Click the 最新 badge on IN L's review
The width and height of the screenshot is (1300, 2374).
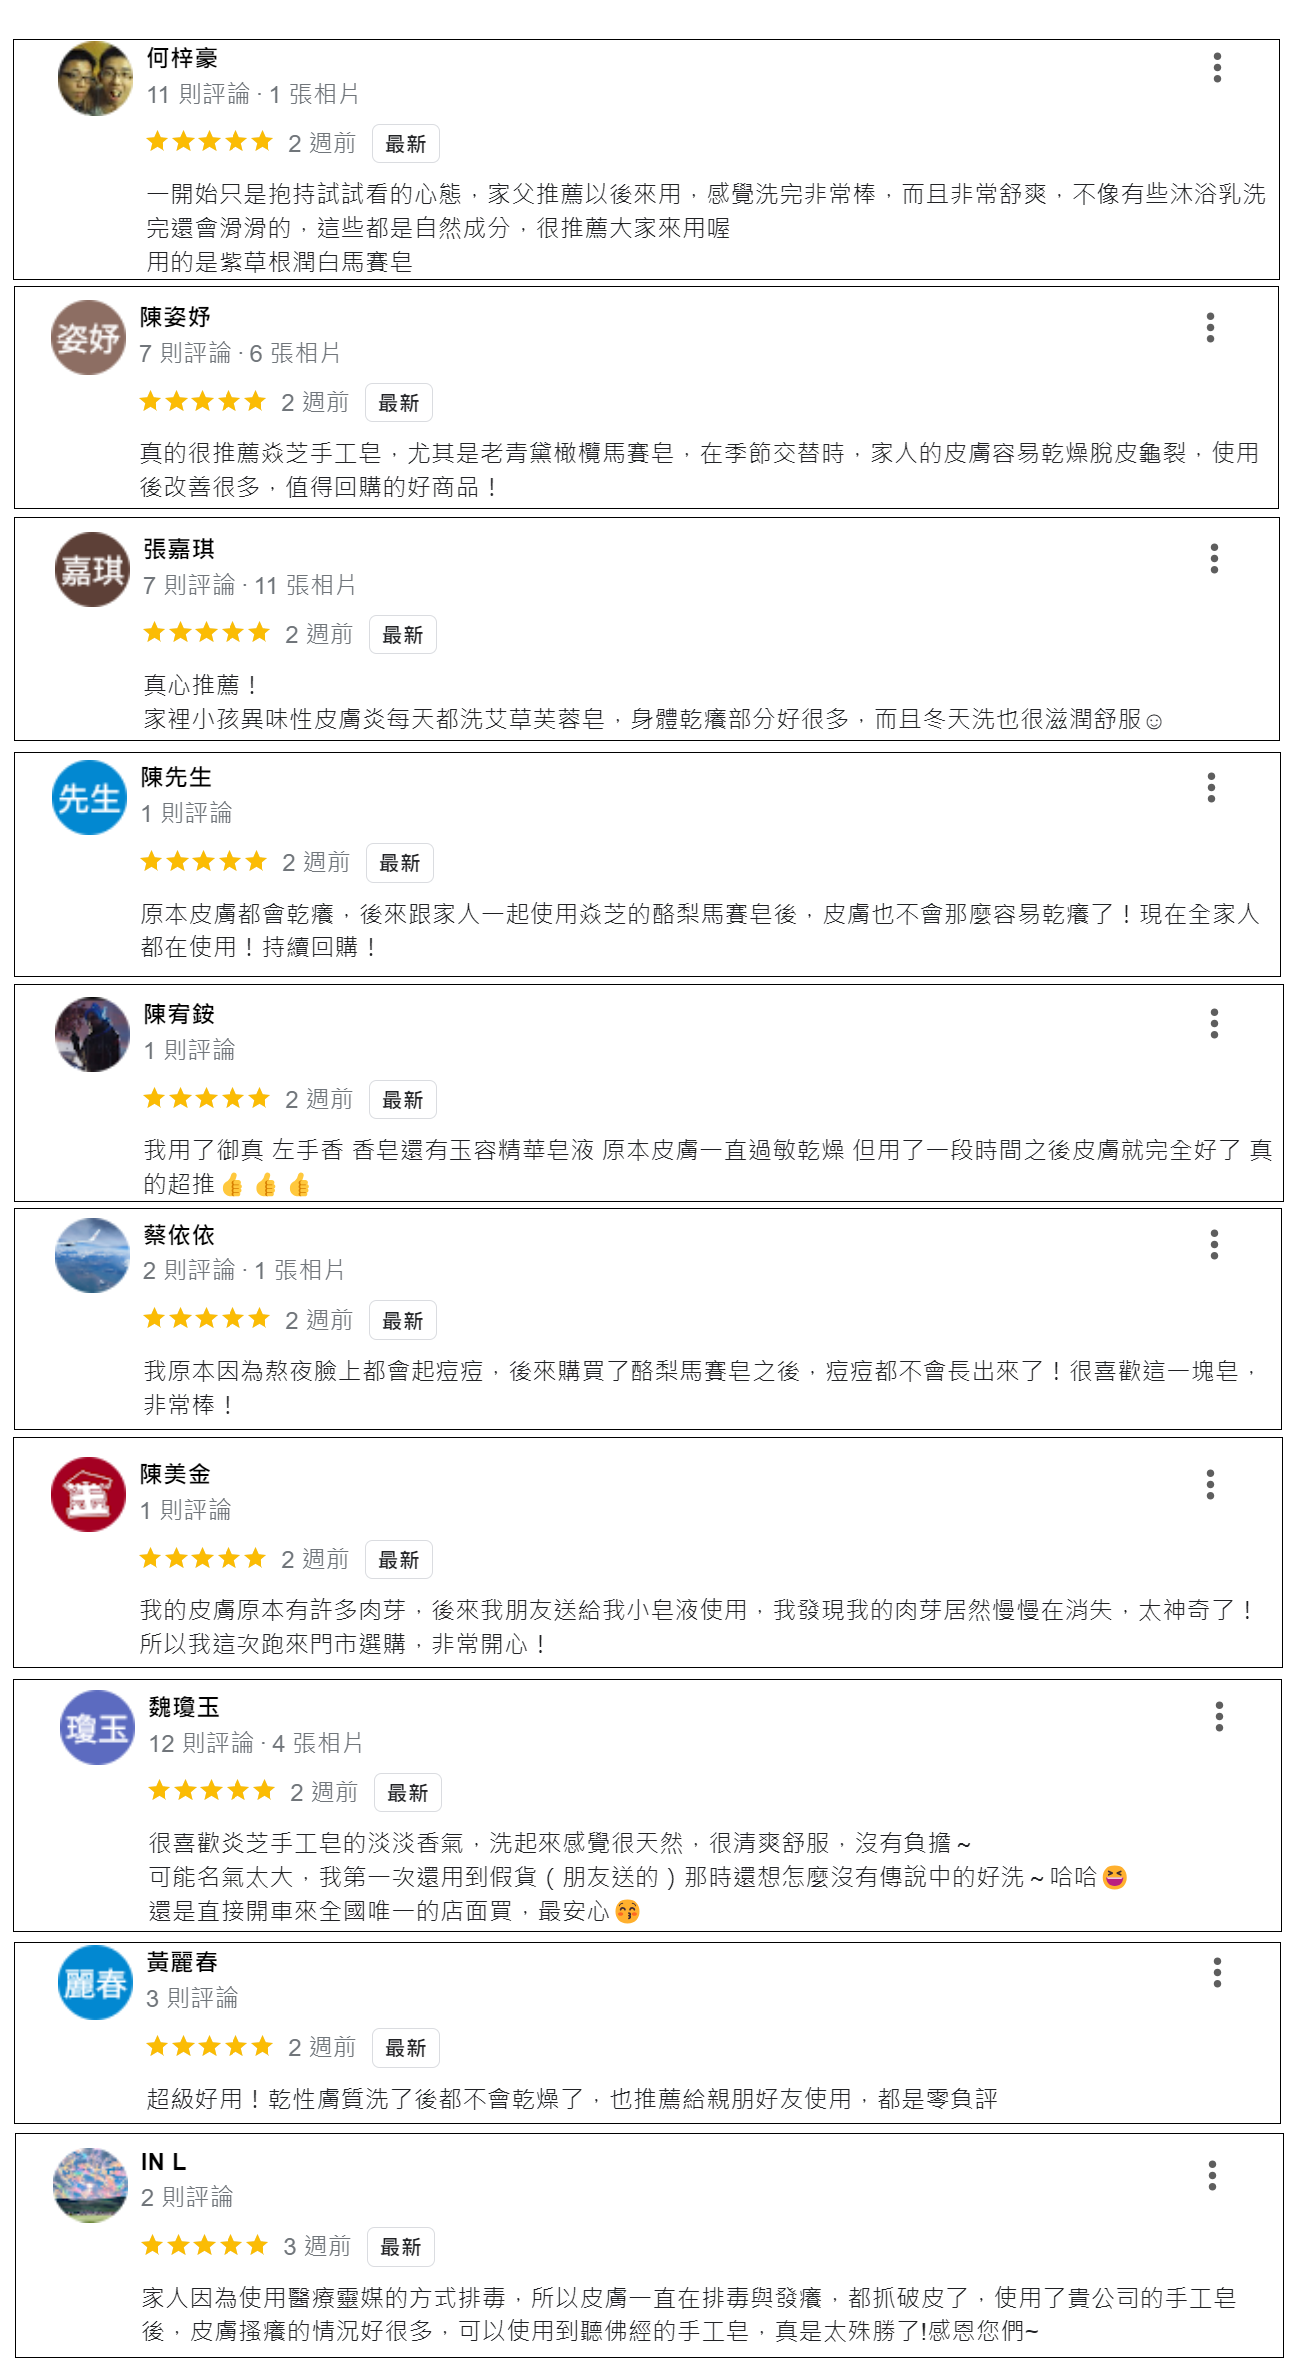401,2247
